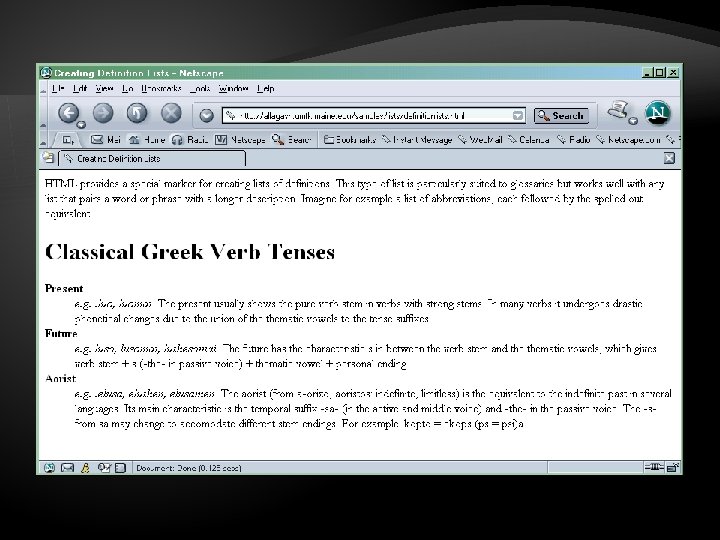Click the Aorist term in definition list
720x540 pixels.
[61, 378]
